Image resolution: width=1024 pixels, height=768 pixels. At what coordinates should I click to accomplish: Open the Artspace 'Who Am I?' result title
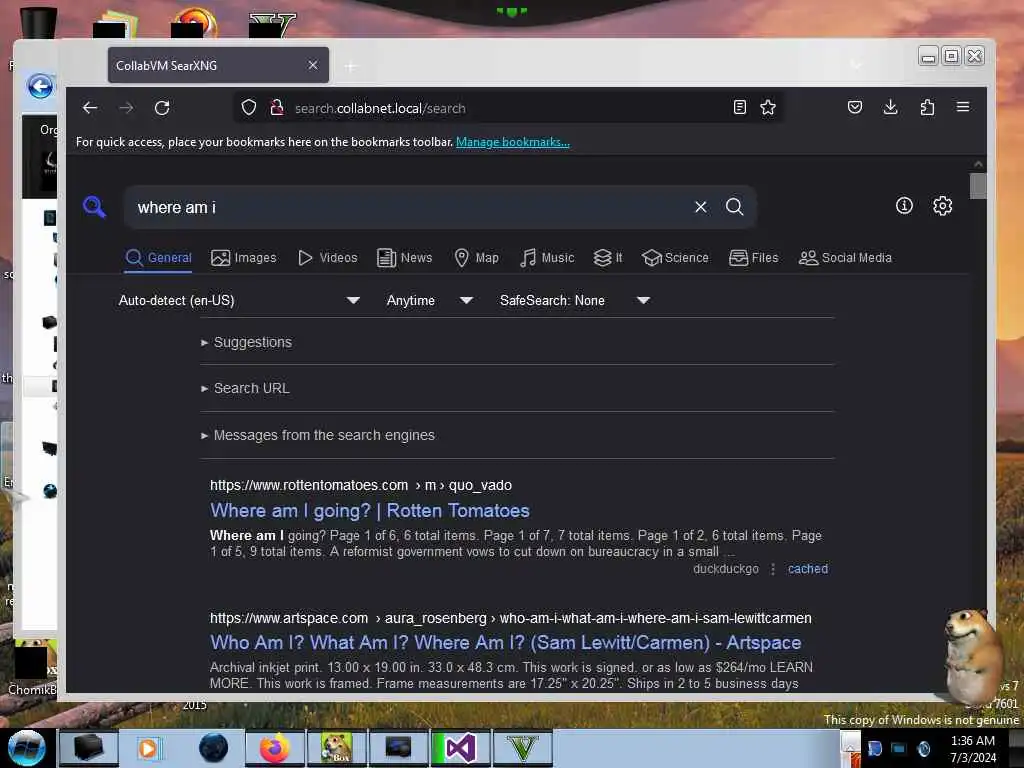point(505,643)
